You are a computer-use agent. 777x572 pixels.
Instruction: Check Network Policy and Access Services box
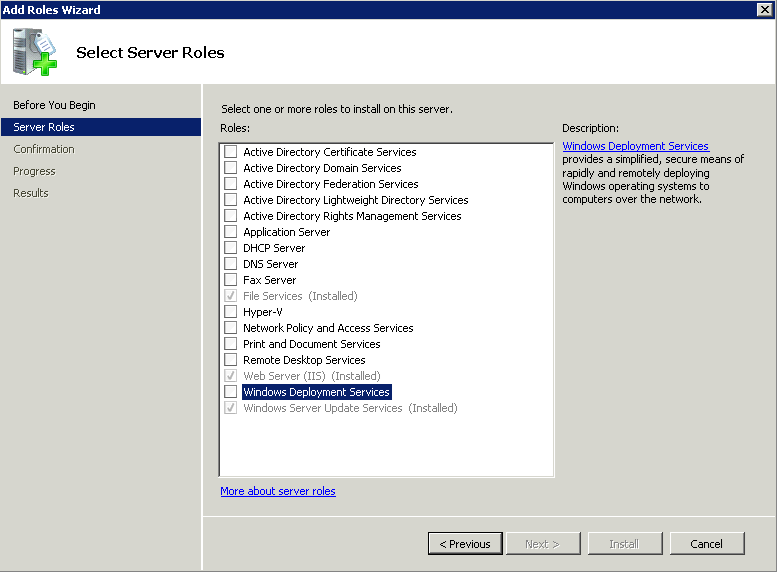[230, 328]
